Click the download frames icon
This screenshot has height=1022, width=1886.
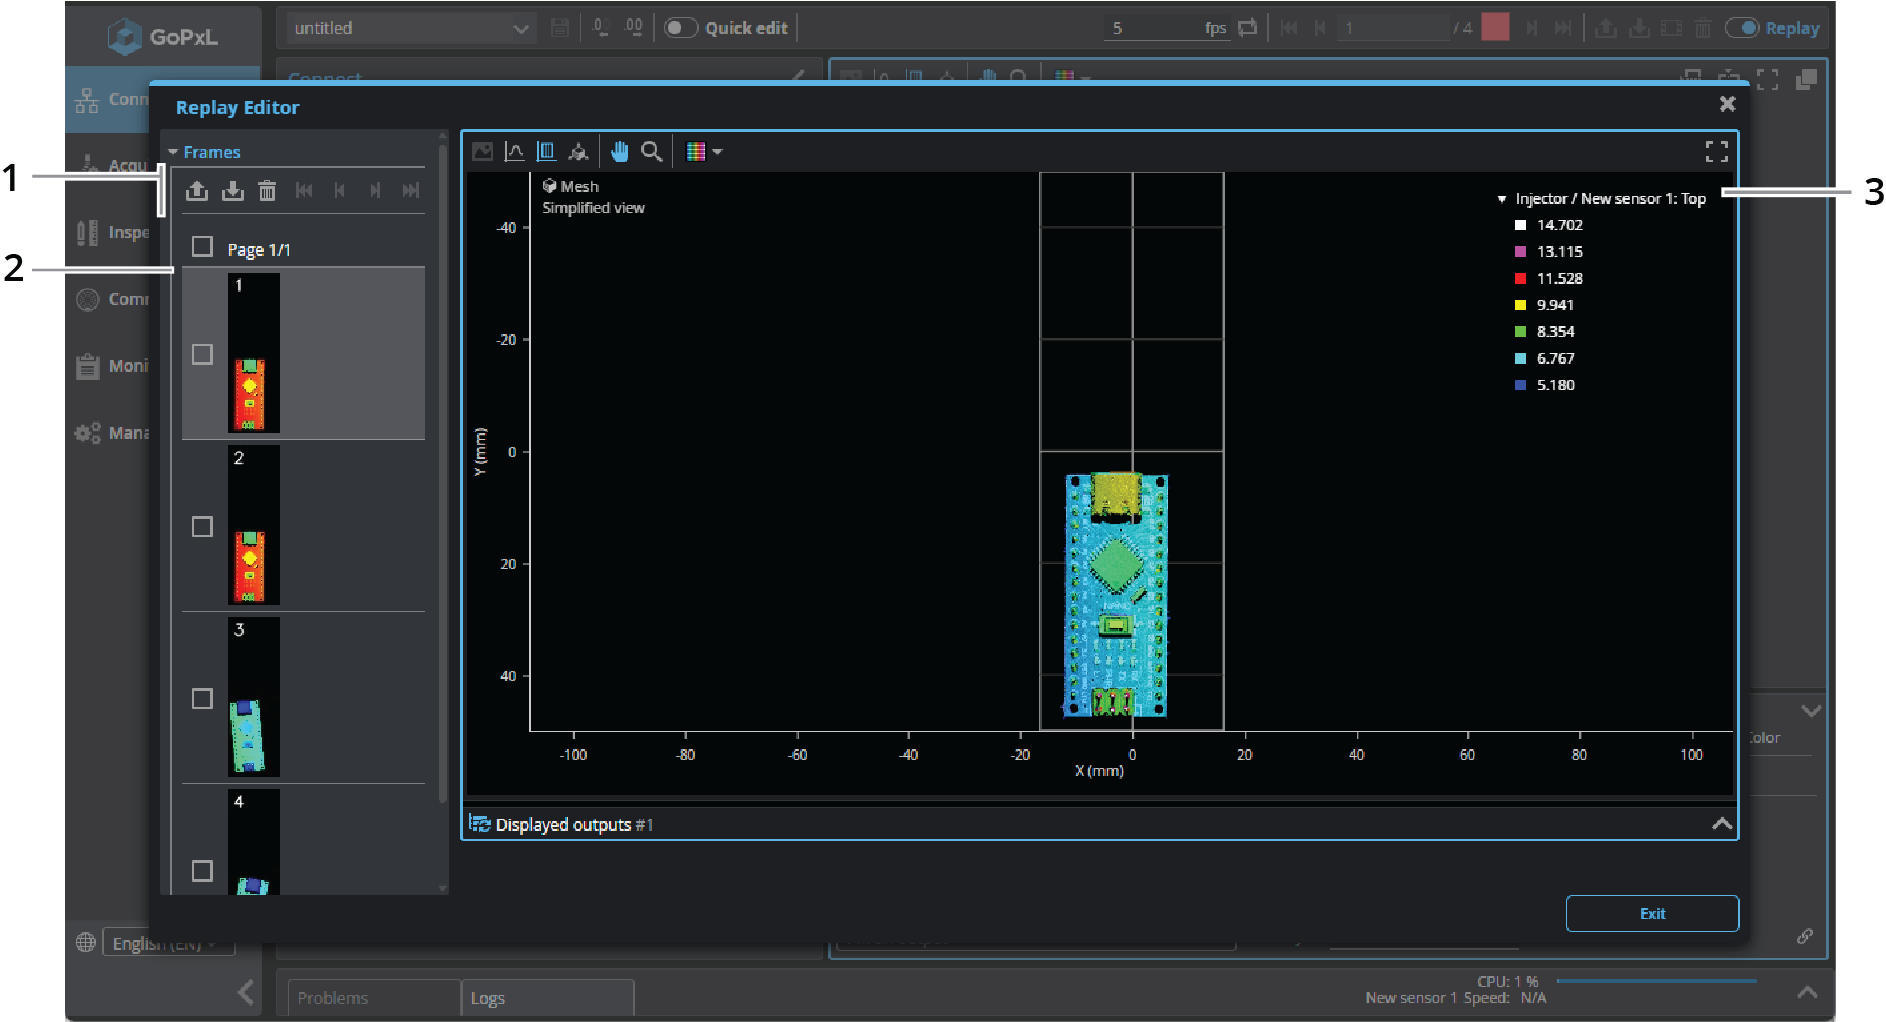[232, 191]
